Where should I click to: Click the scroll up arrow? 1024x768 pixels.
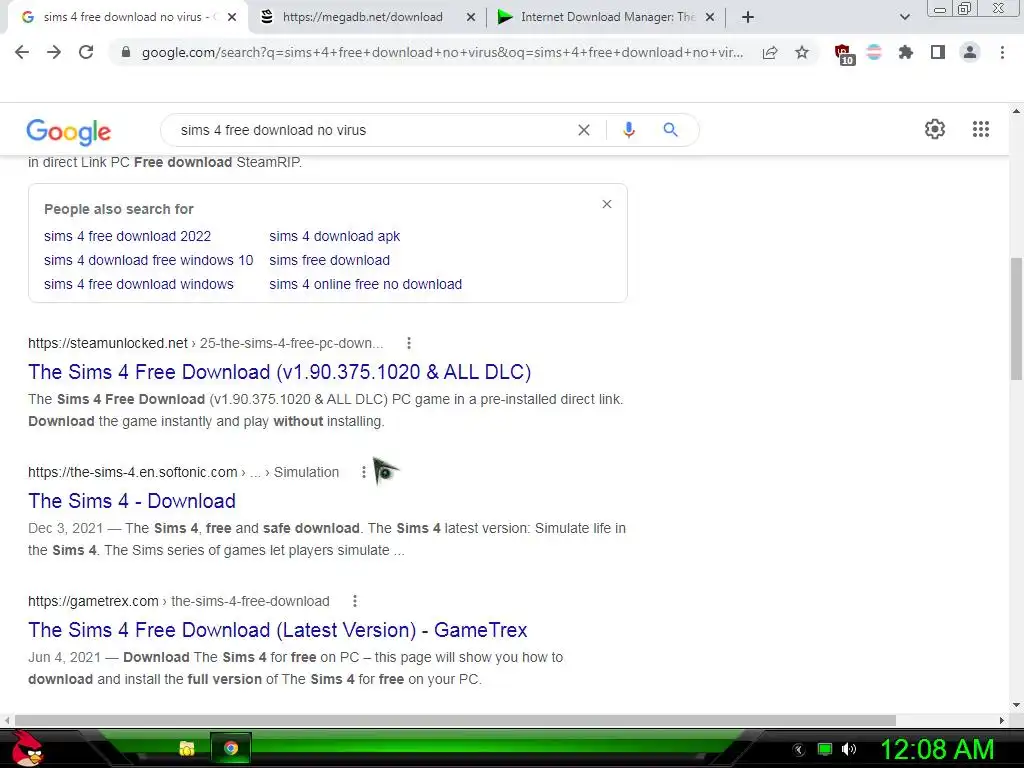[x=1016, y=112]
